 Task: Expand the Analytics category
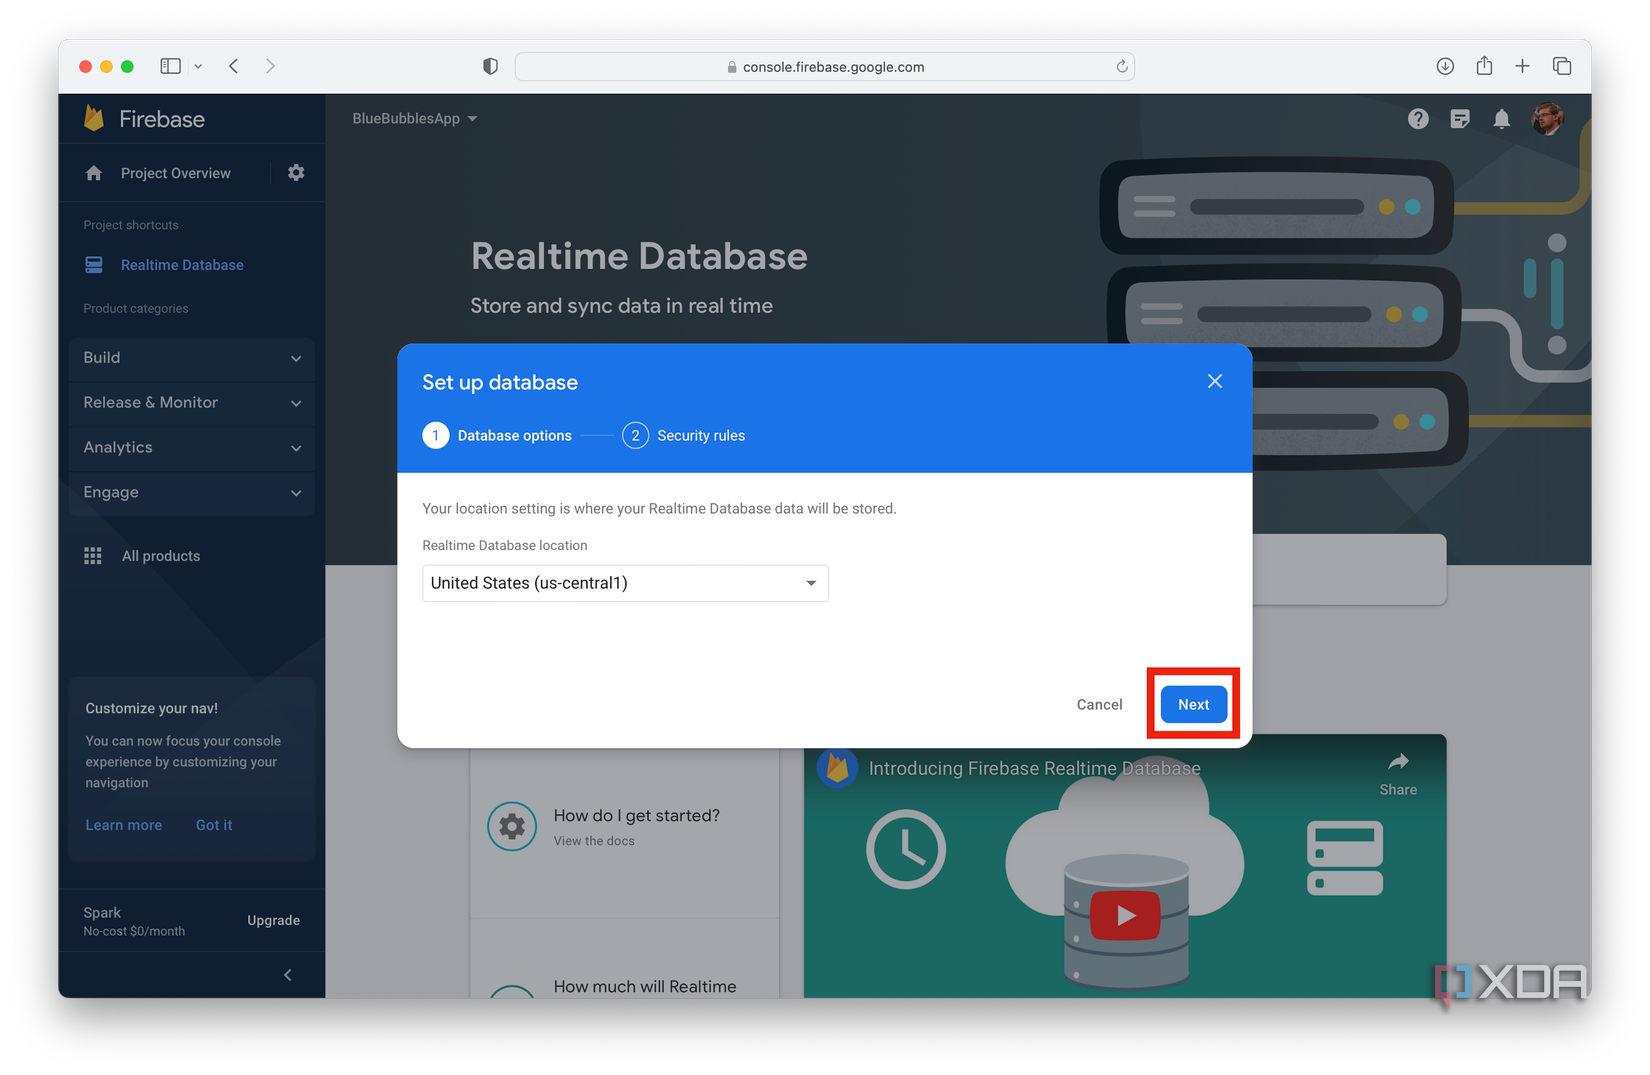192,448
